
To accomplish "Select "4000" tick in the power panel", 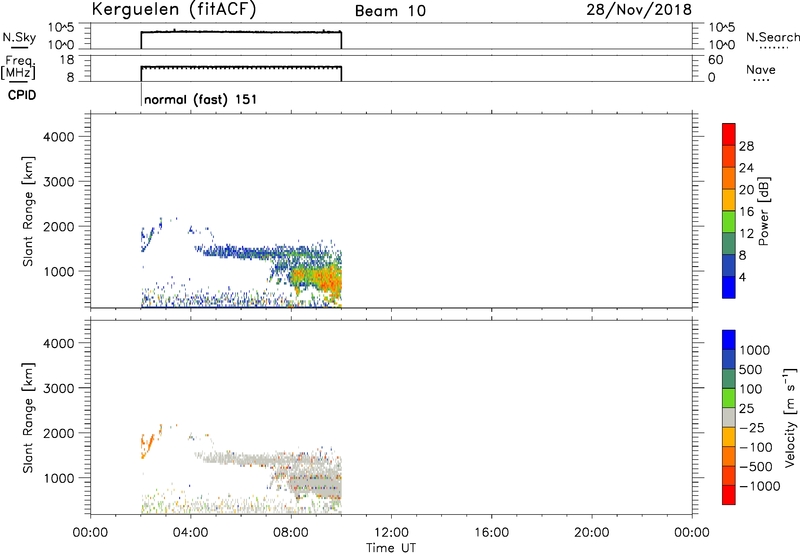I will click(58, 137).
